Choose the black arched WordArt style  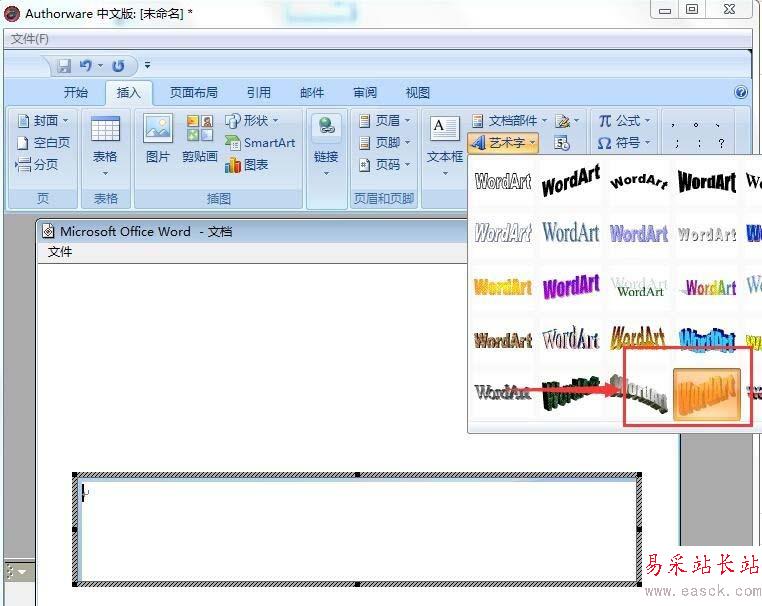[x=639, y=181]
